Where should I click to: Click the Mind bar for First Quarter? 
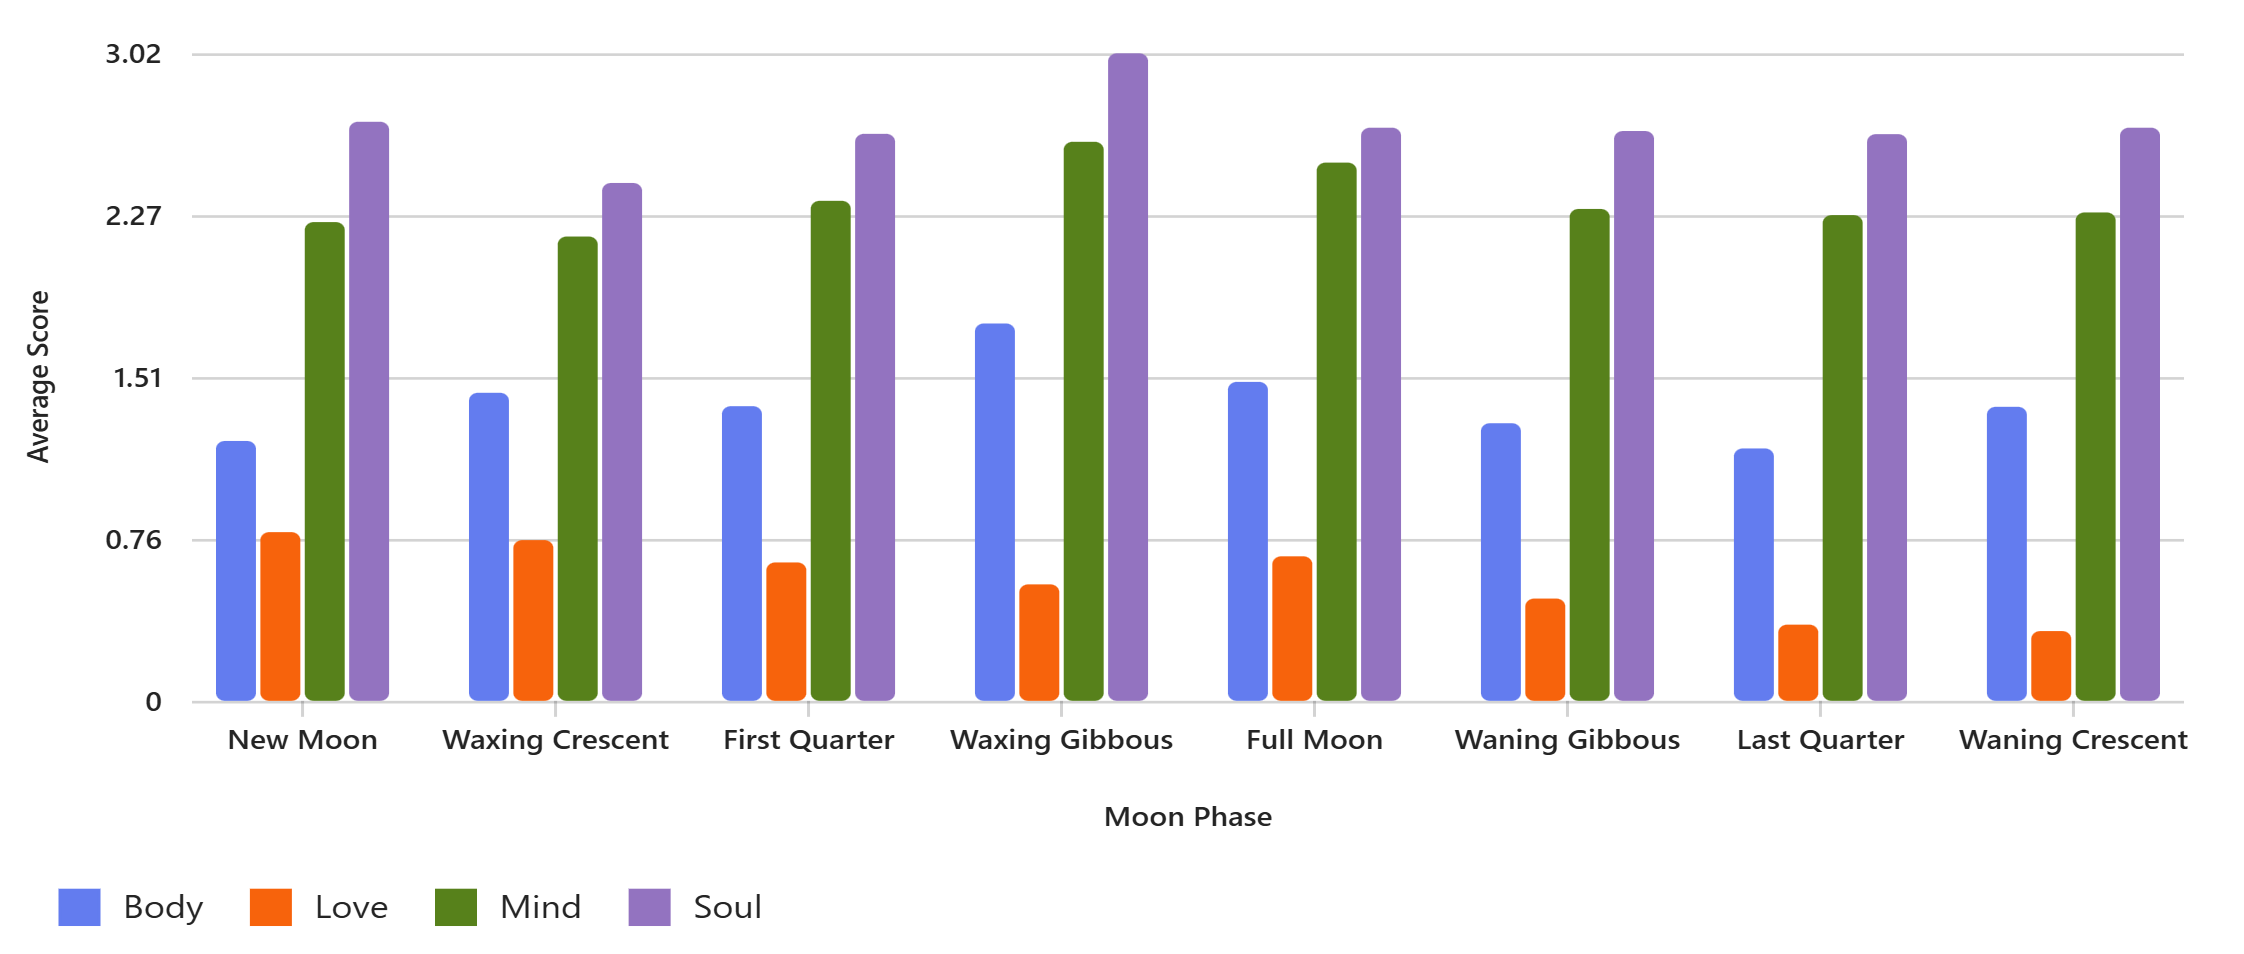click(830, 451)
